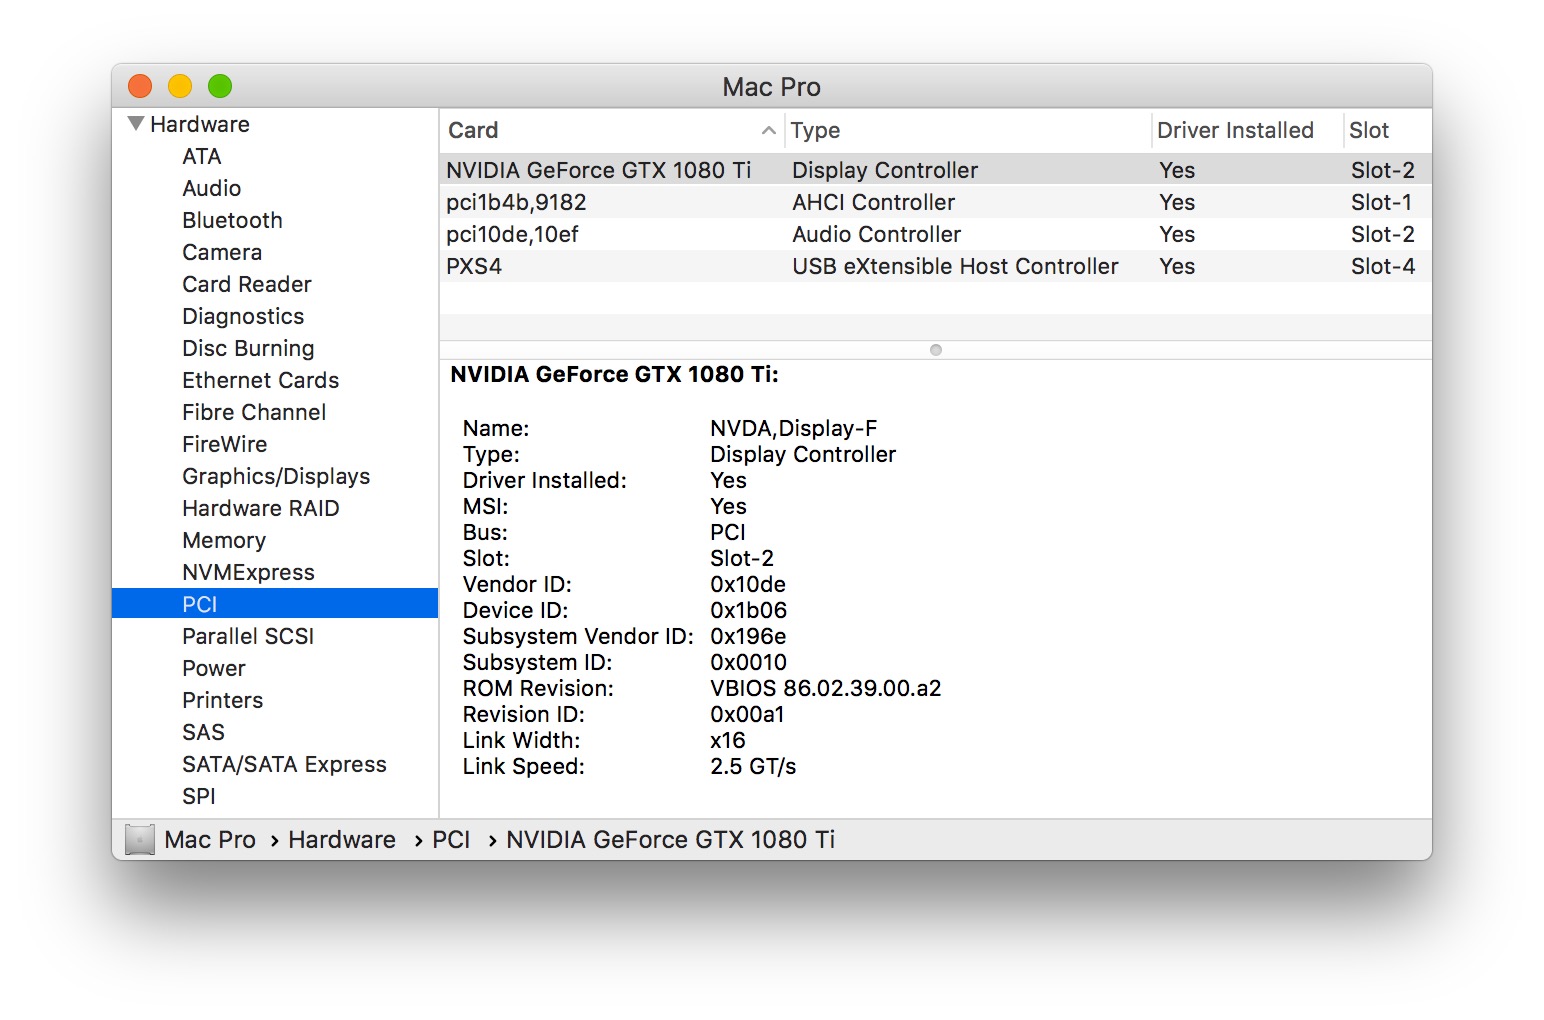Open SATA/SATA Express section

pos(284,764)
